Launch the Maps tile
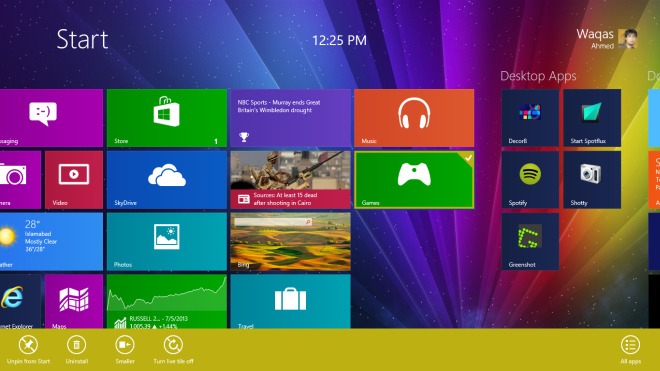Screen dimensions: 660x371 click(x=74, y=301)
